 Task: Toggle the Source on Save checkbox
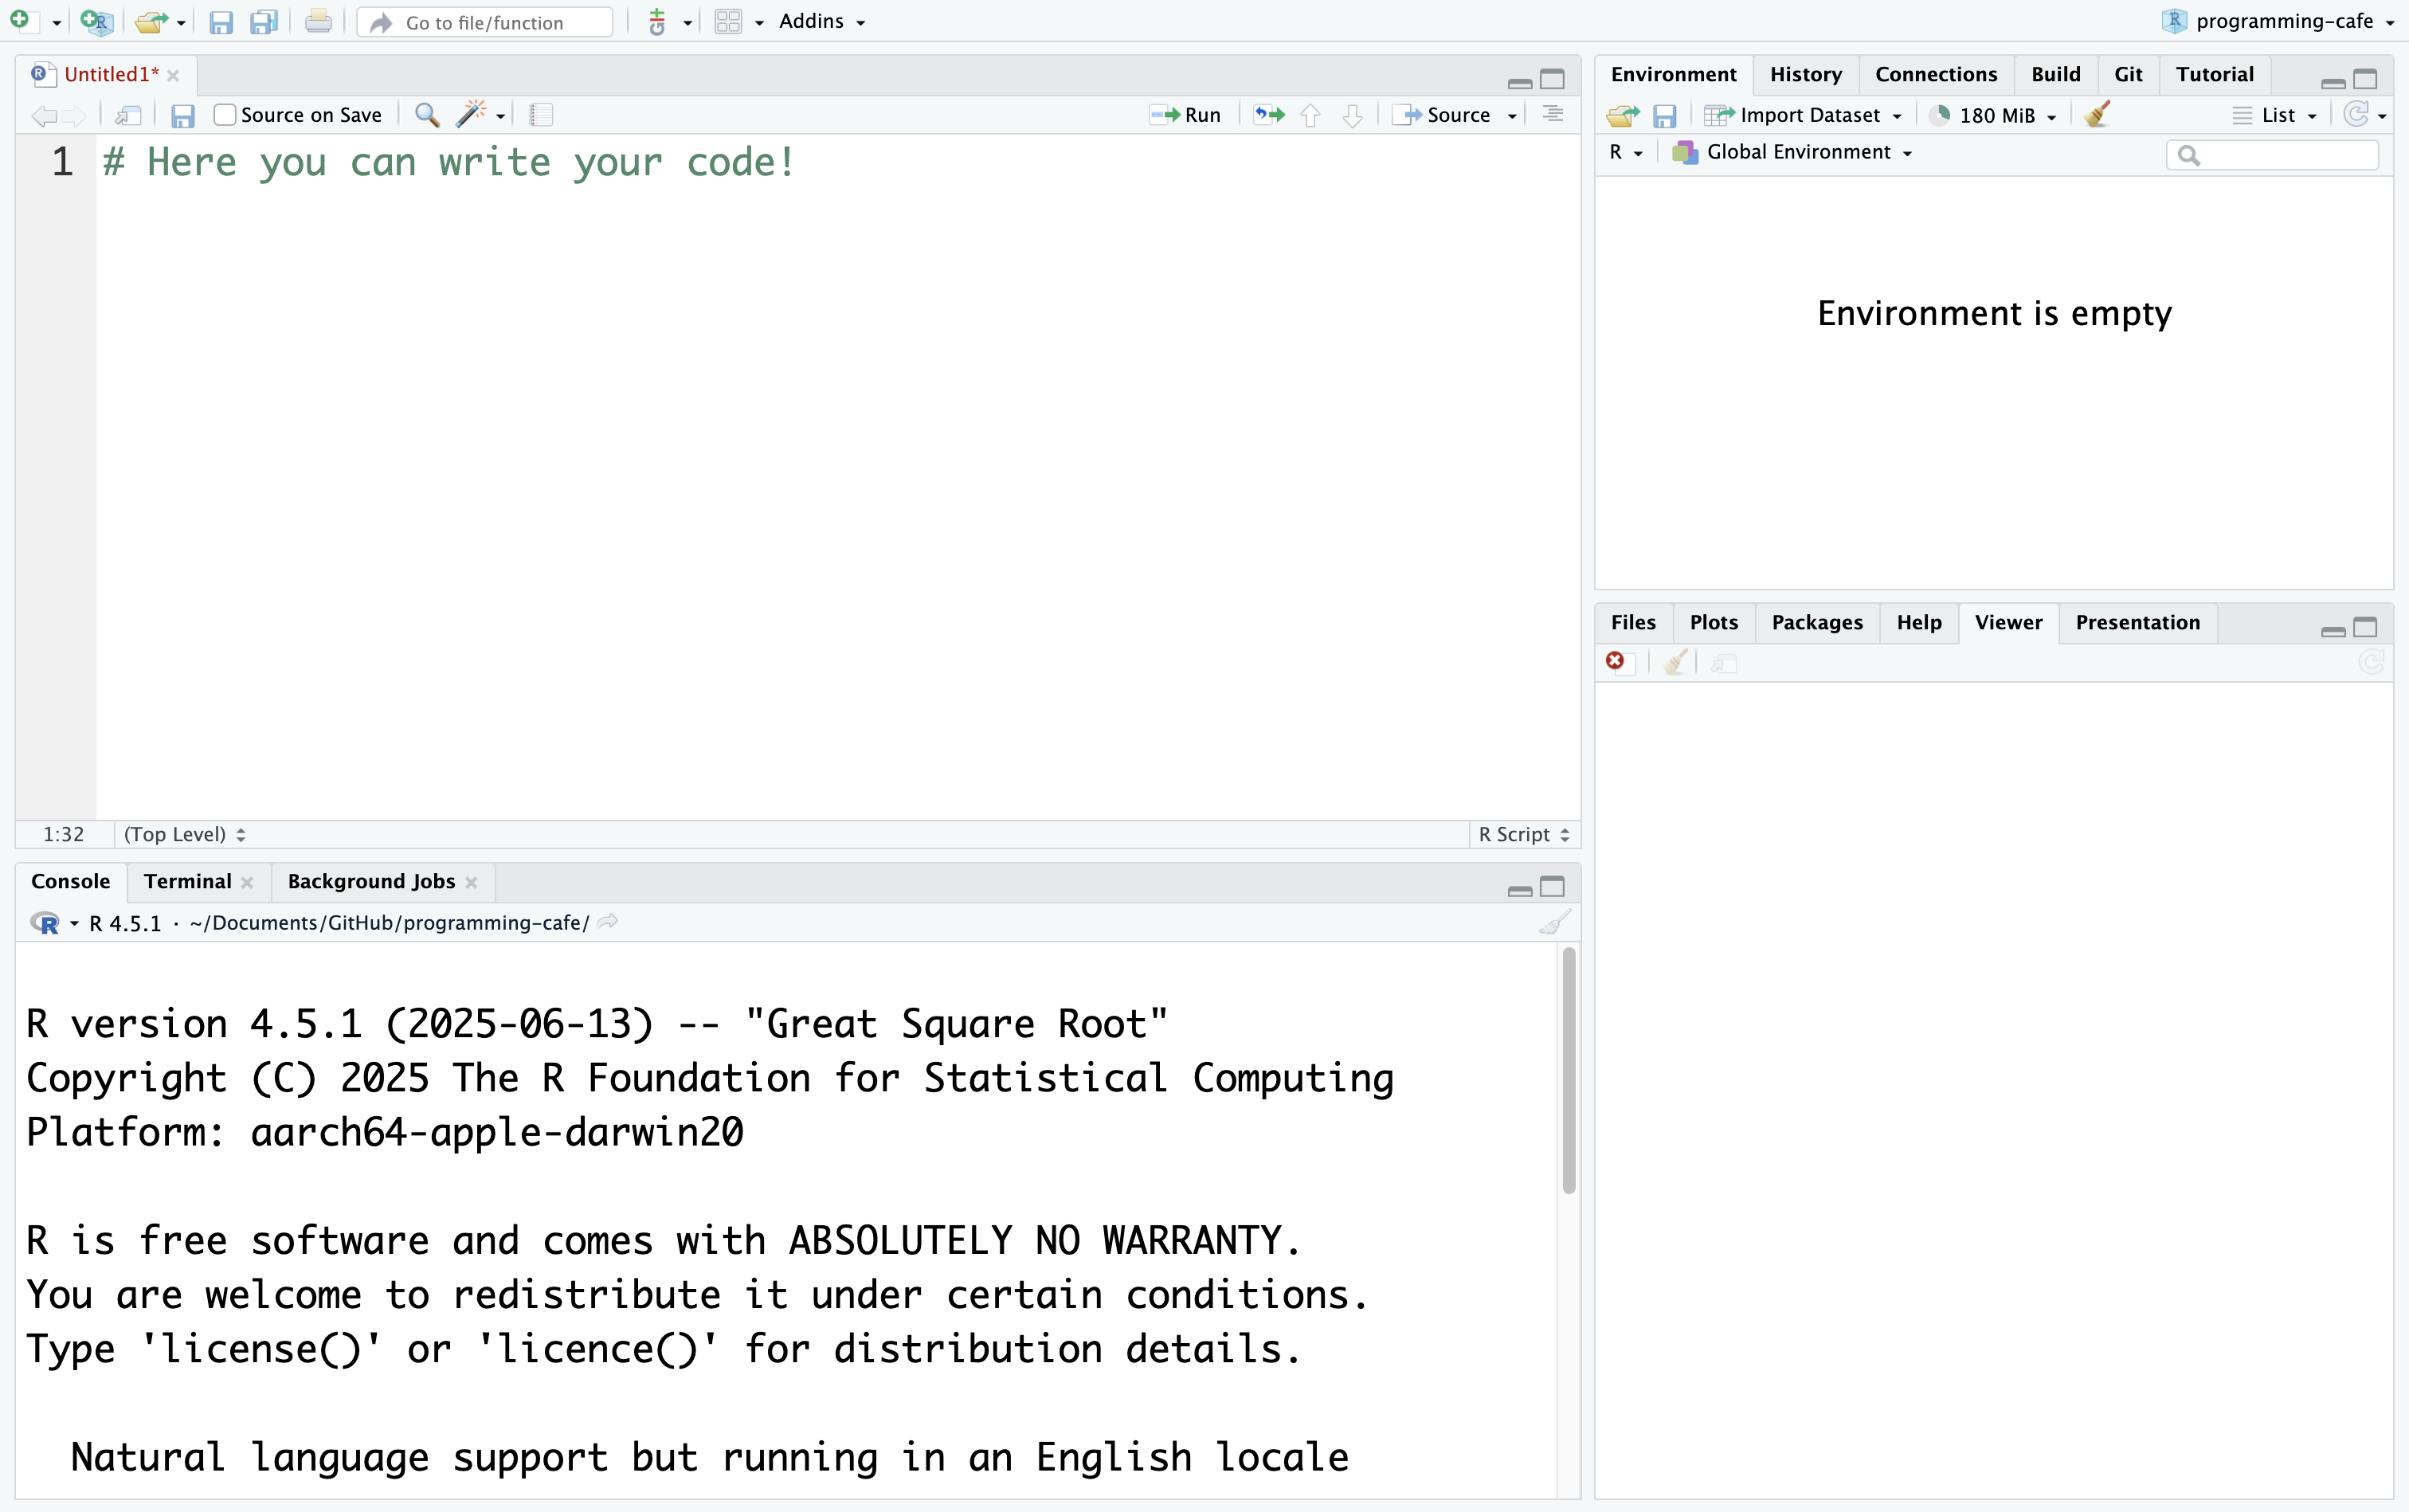225,115
